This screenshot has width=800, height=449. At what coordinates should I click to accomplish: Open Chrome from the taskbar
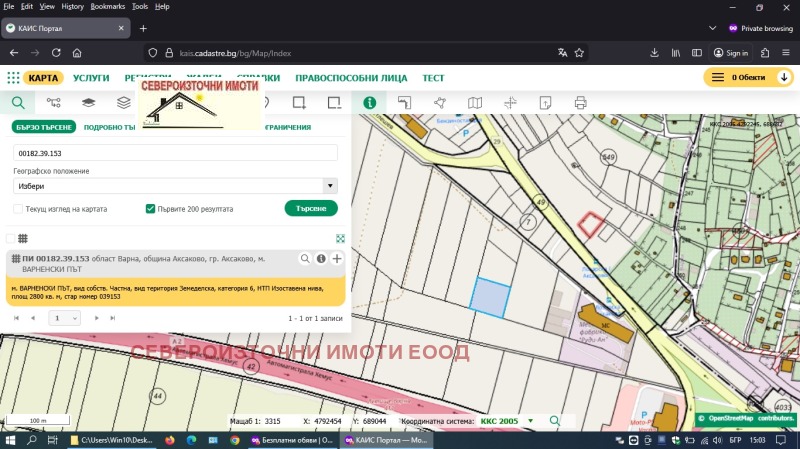pos(234,440)
